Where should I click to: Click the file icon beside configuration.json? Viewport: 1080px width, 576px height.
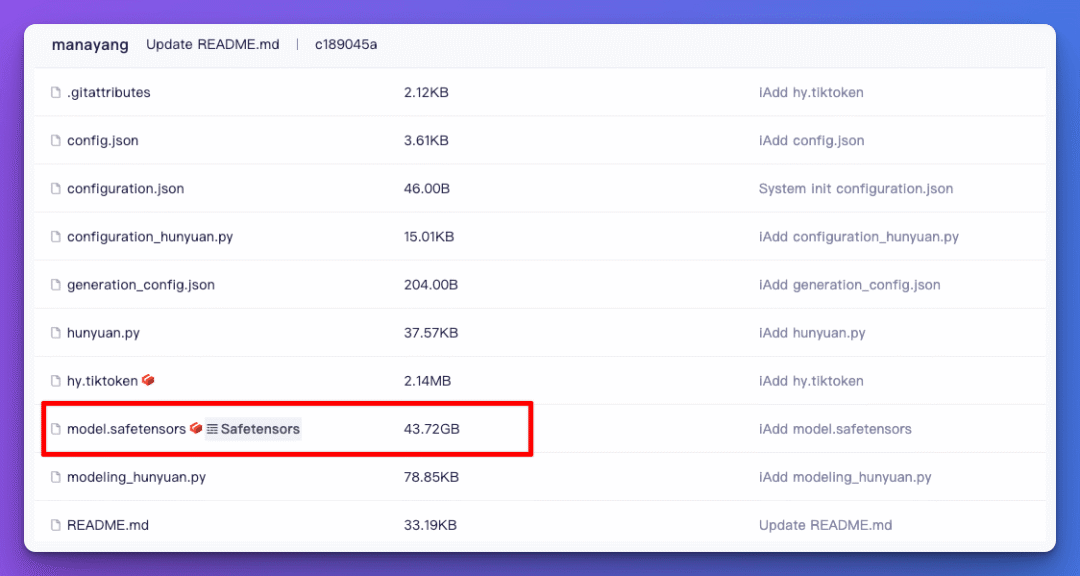56,189
